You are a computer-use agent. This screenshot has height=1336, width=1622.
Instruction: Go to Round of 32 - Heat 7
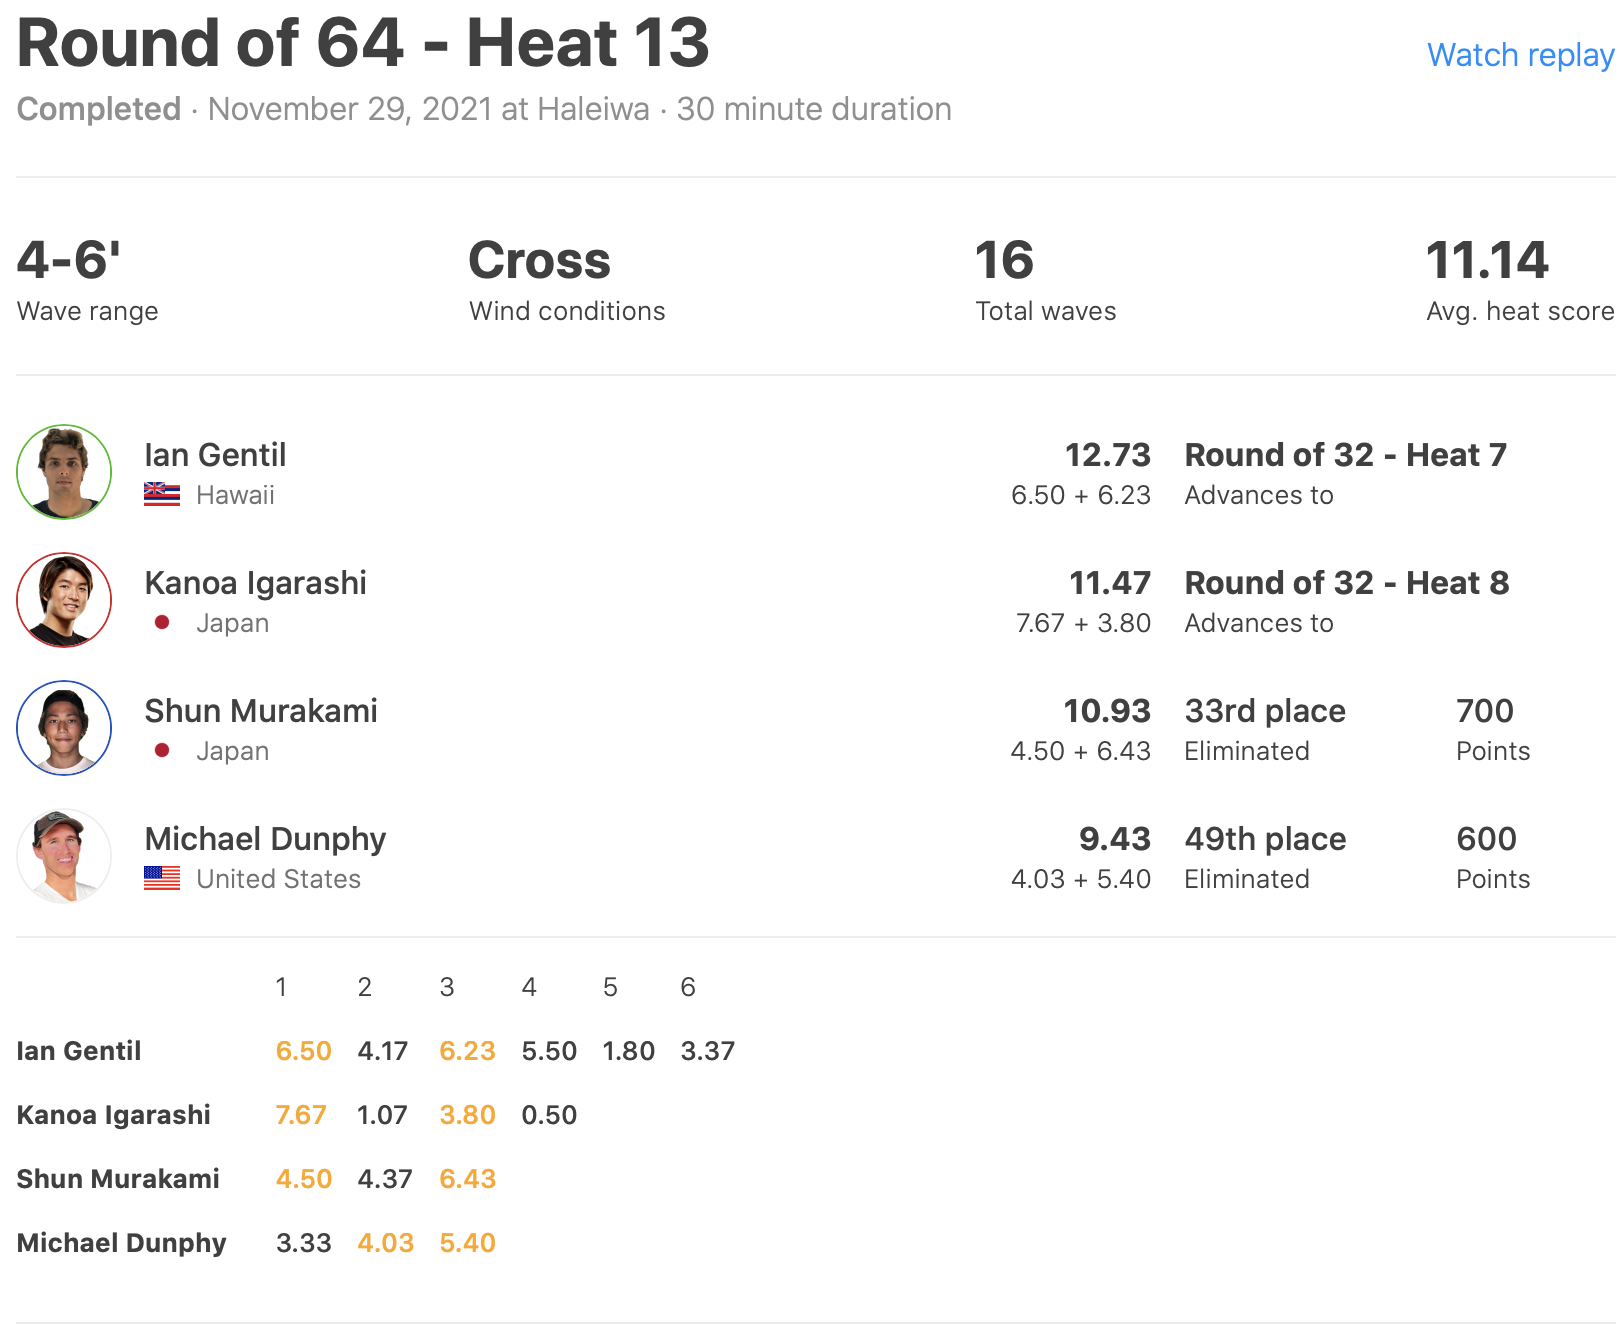coord(1345,455)
